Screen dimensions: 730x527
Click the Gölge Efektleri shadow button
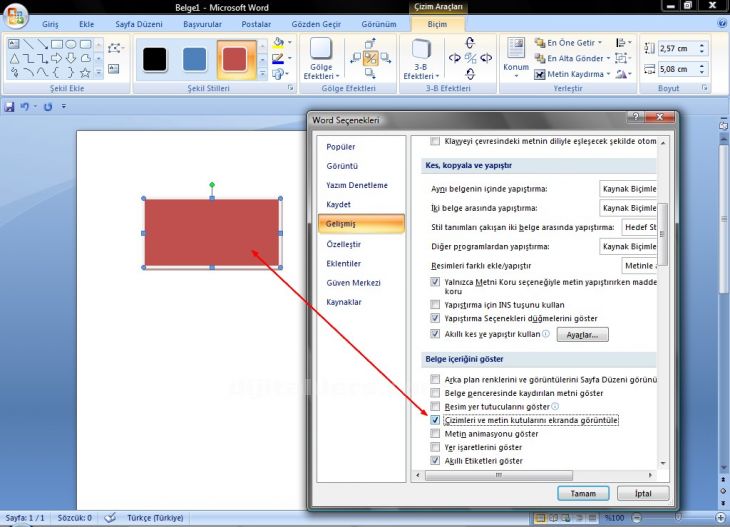click(321, 59)
